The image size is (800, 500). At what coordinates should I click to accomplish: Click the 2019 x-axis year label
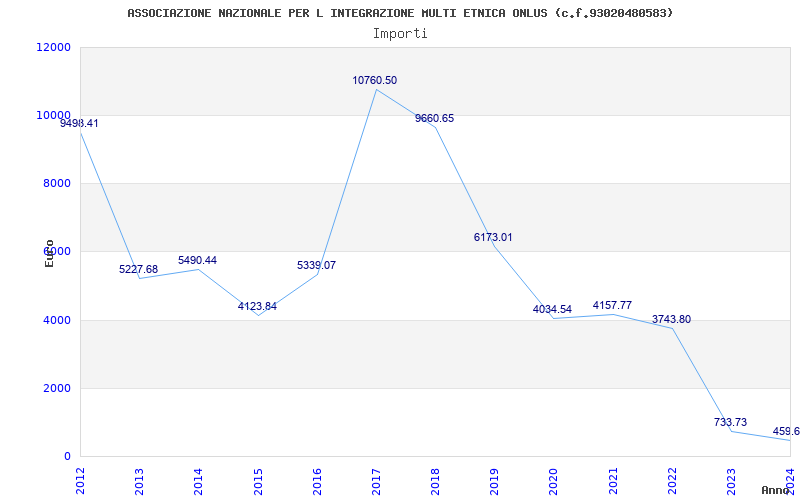coord(494,481)
